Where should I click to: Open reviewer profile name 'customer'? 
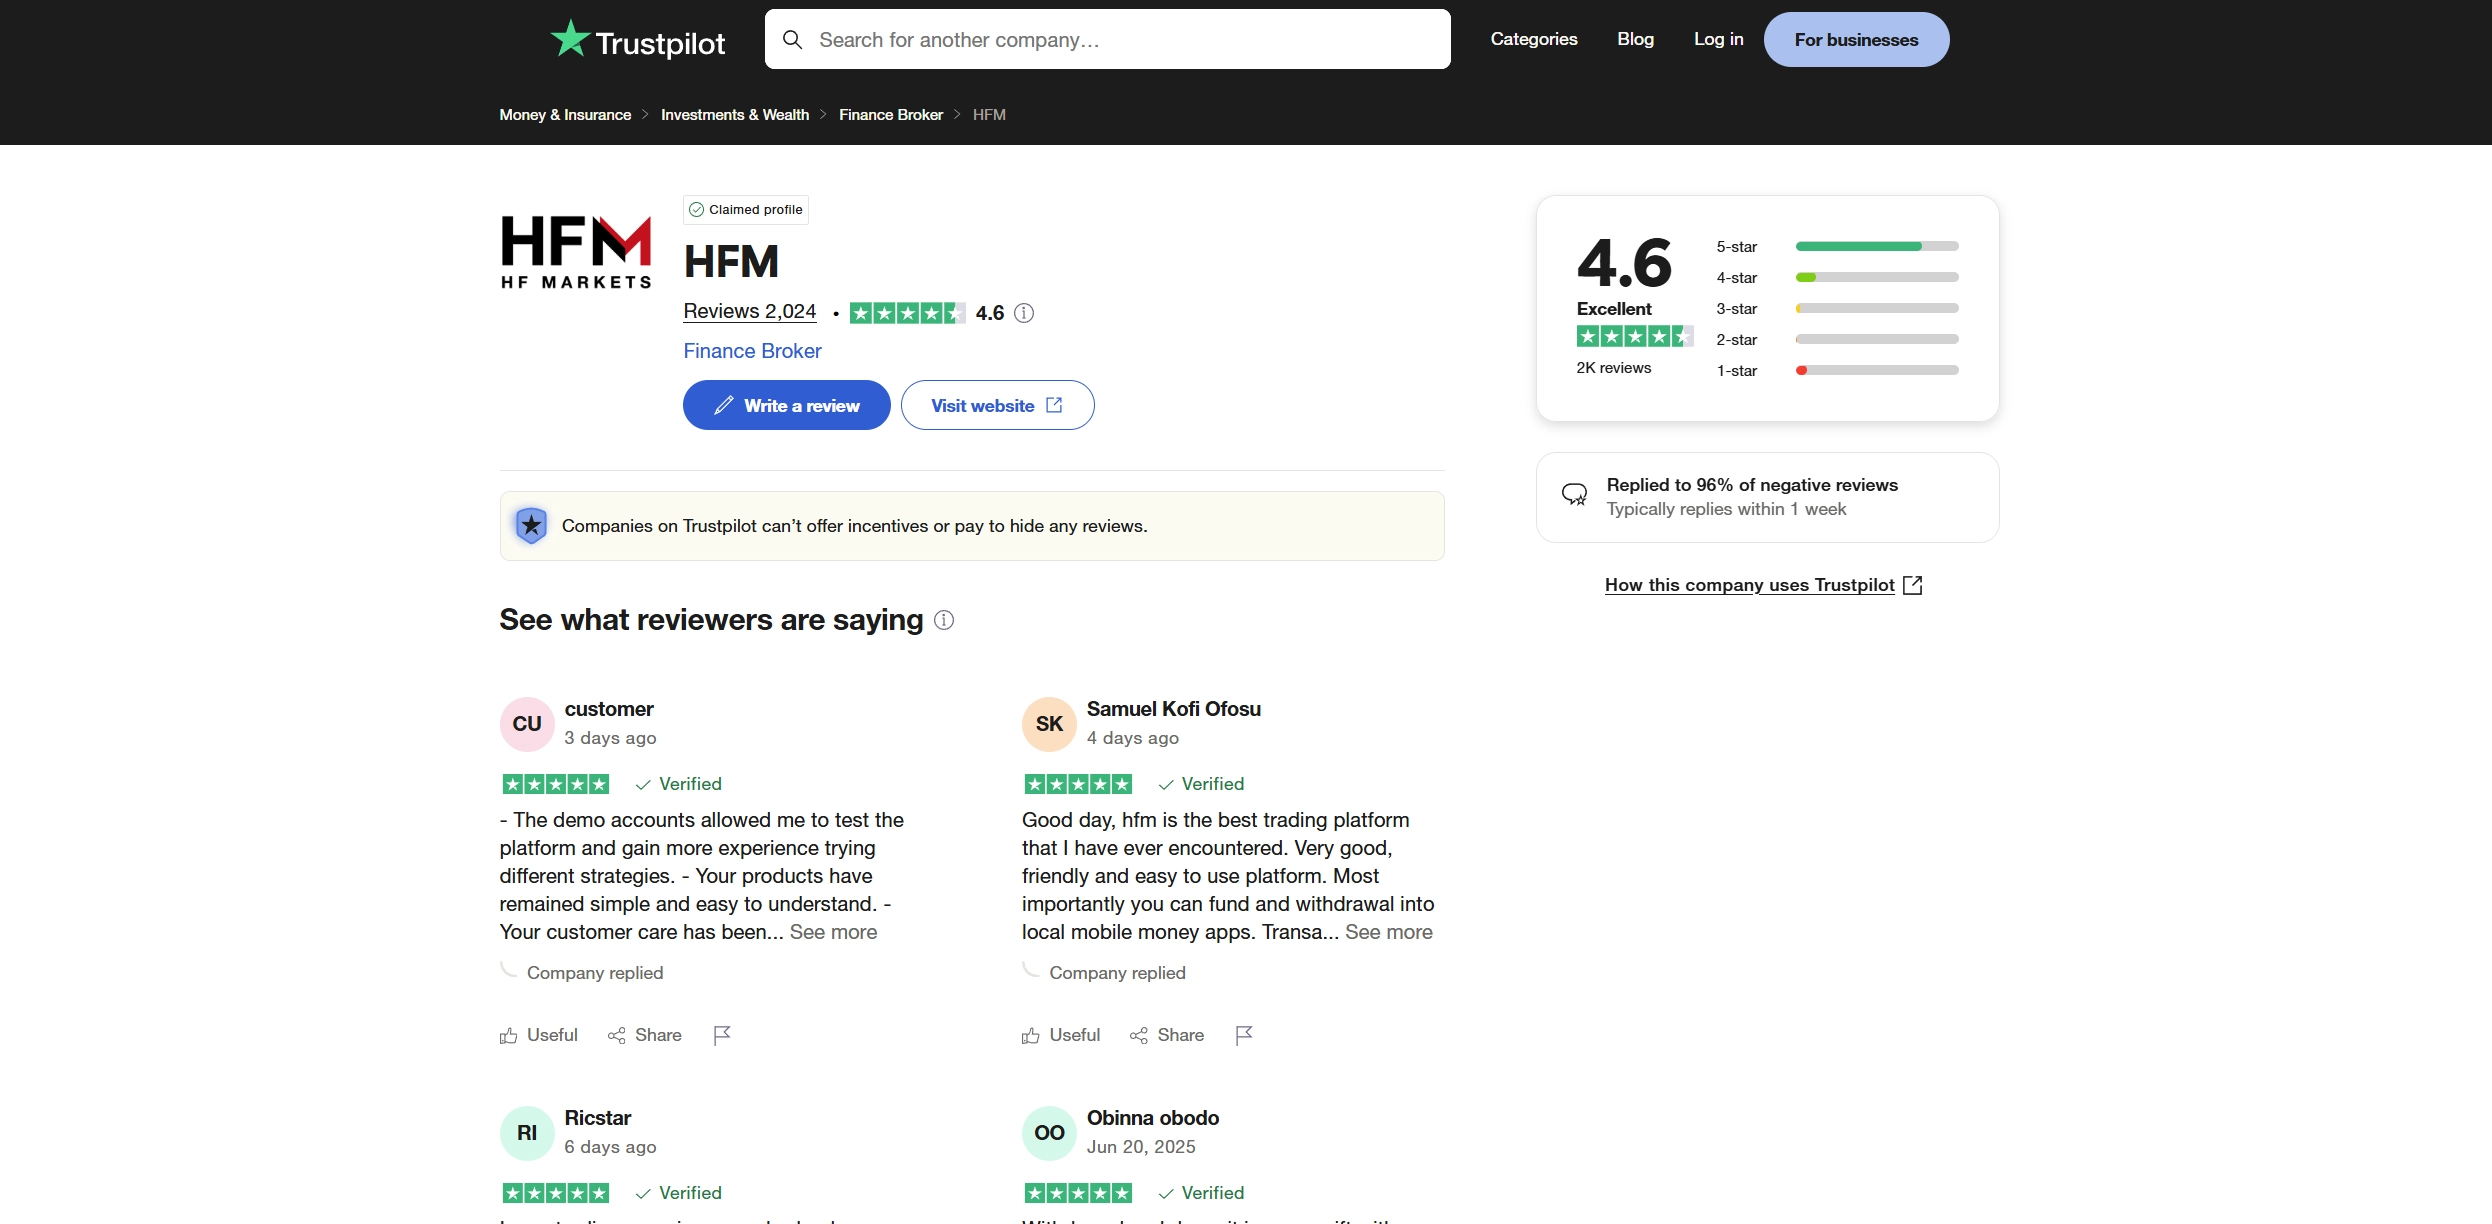click(x=608, y=709)
